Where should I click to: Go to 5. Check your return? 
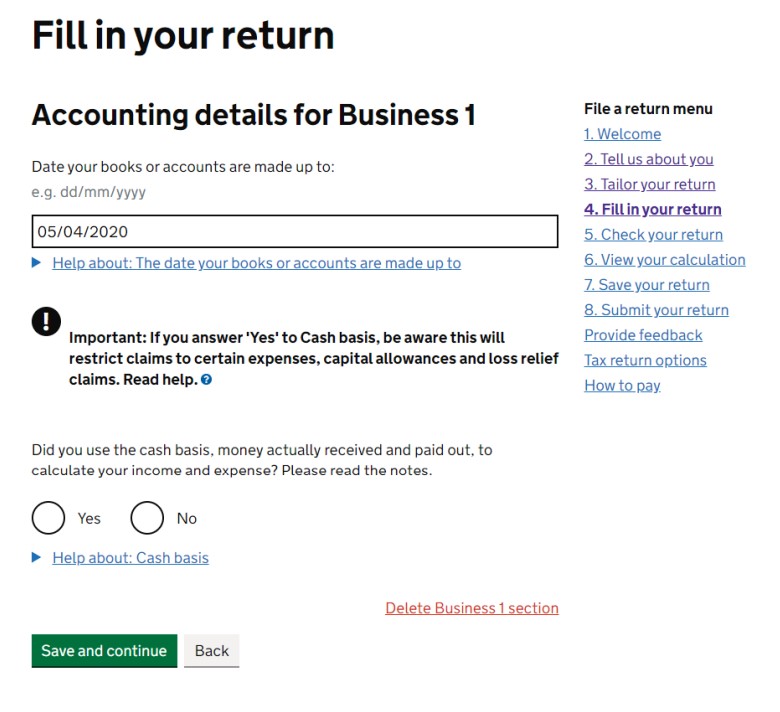(x=654, y=235)
